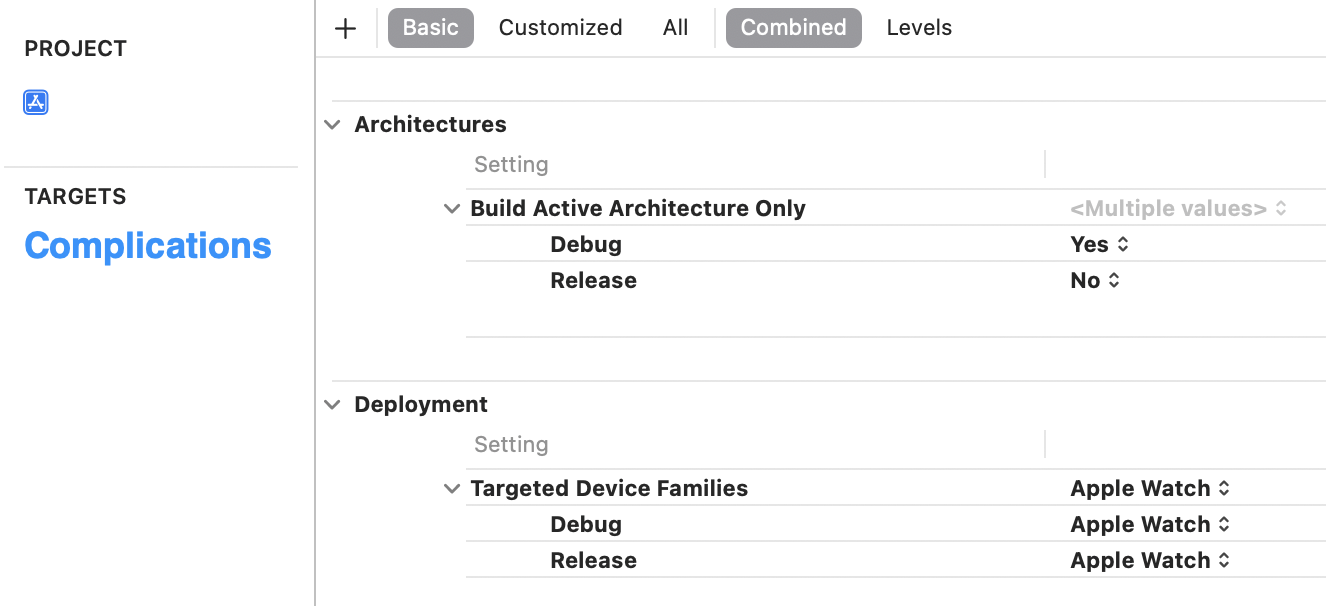
Task: Change Debug active architecture Yes value
Action: (1099, 245)
